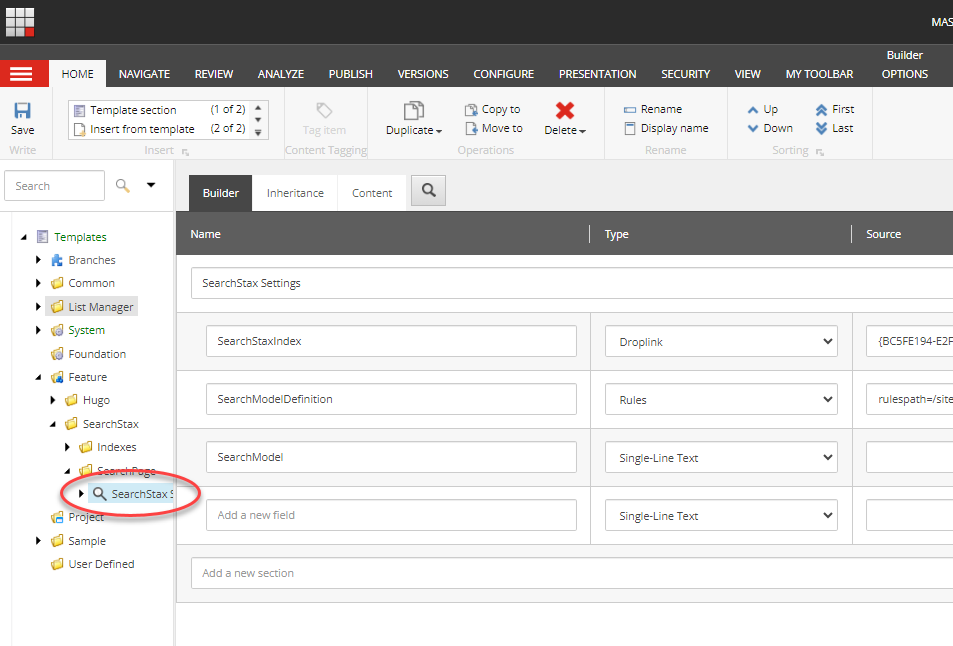This screenshot has height=646, width=953.
Task: Open the SECURITY ribbon tab
Action: click(686, 74)
